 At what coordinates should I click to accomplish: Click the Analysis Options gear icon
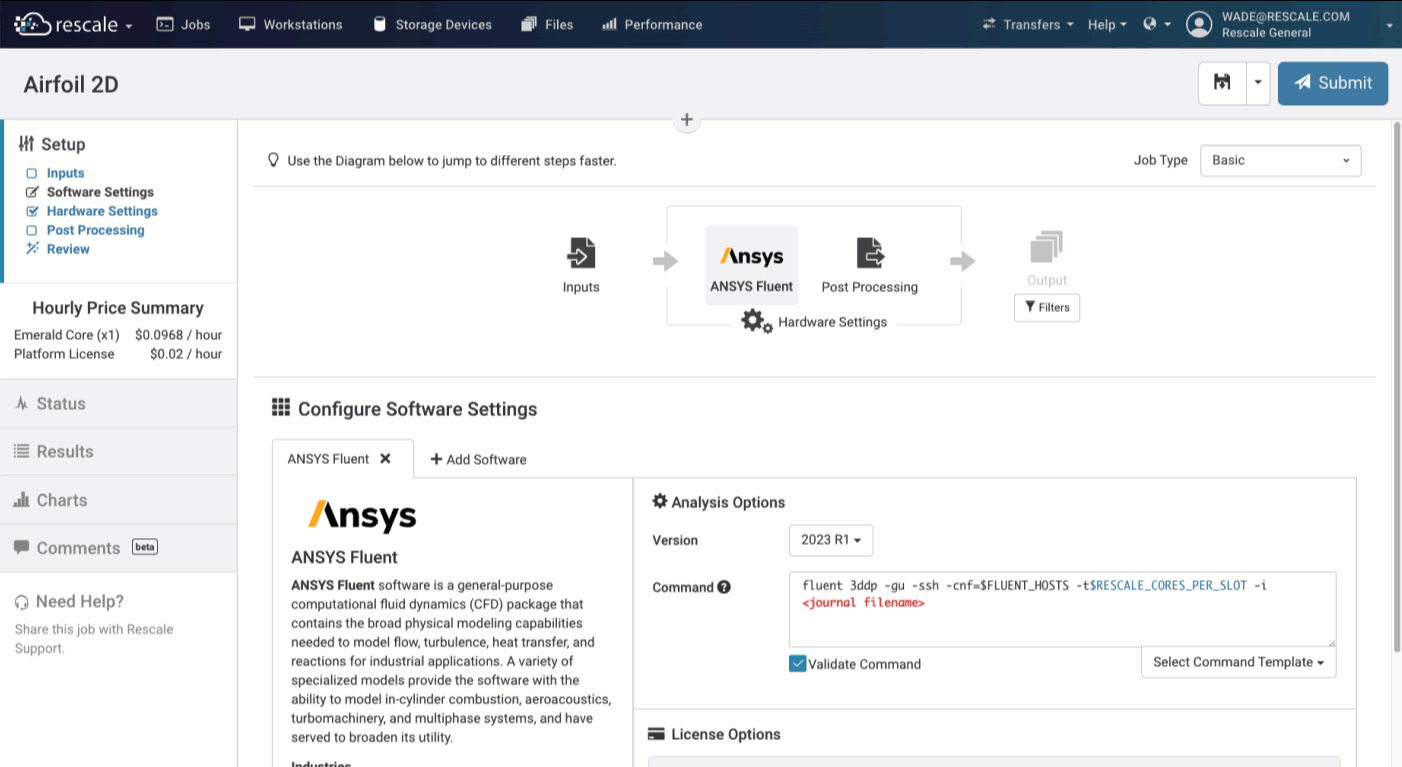[x=660, y=502]
